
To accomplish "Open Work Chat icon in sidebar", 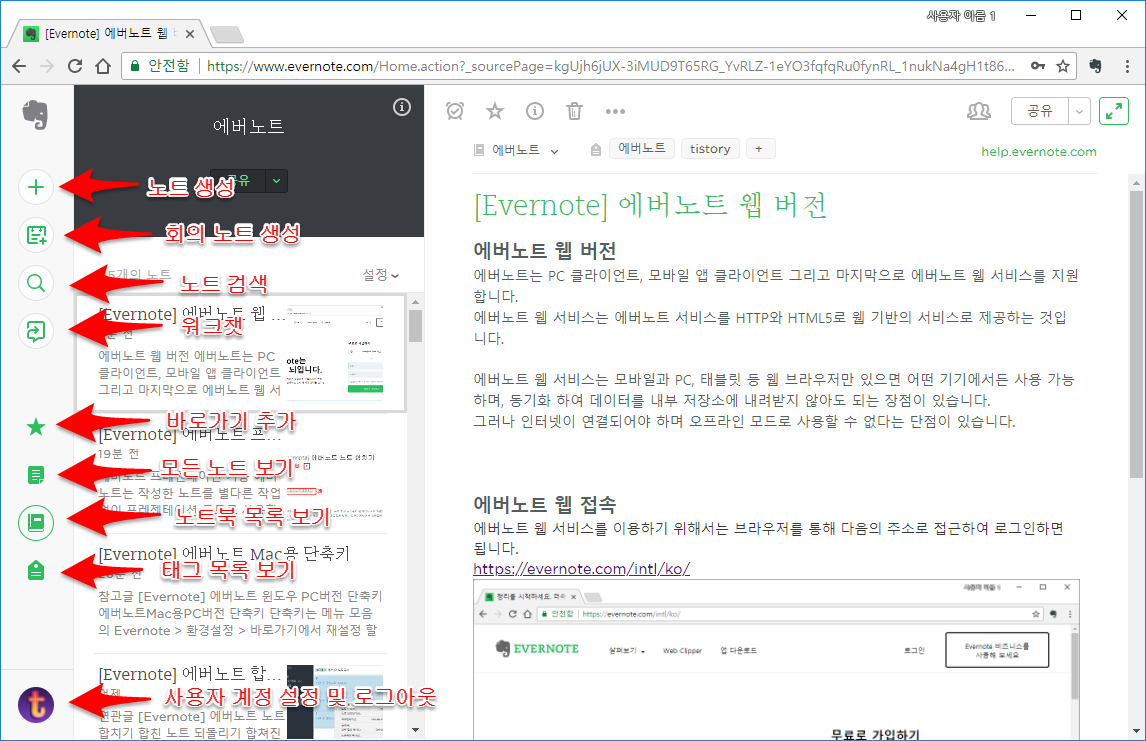I will [36, 331].
